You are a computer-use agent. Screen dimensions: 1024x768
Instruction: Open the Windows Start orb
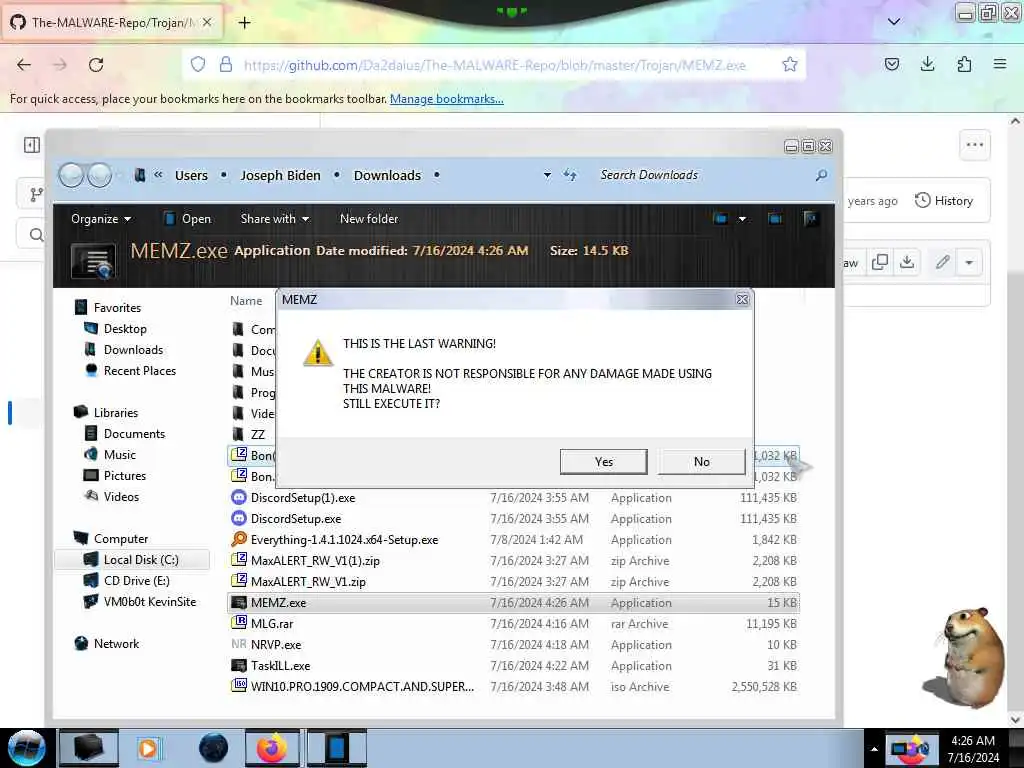(x=26, y=748)
